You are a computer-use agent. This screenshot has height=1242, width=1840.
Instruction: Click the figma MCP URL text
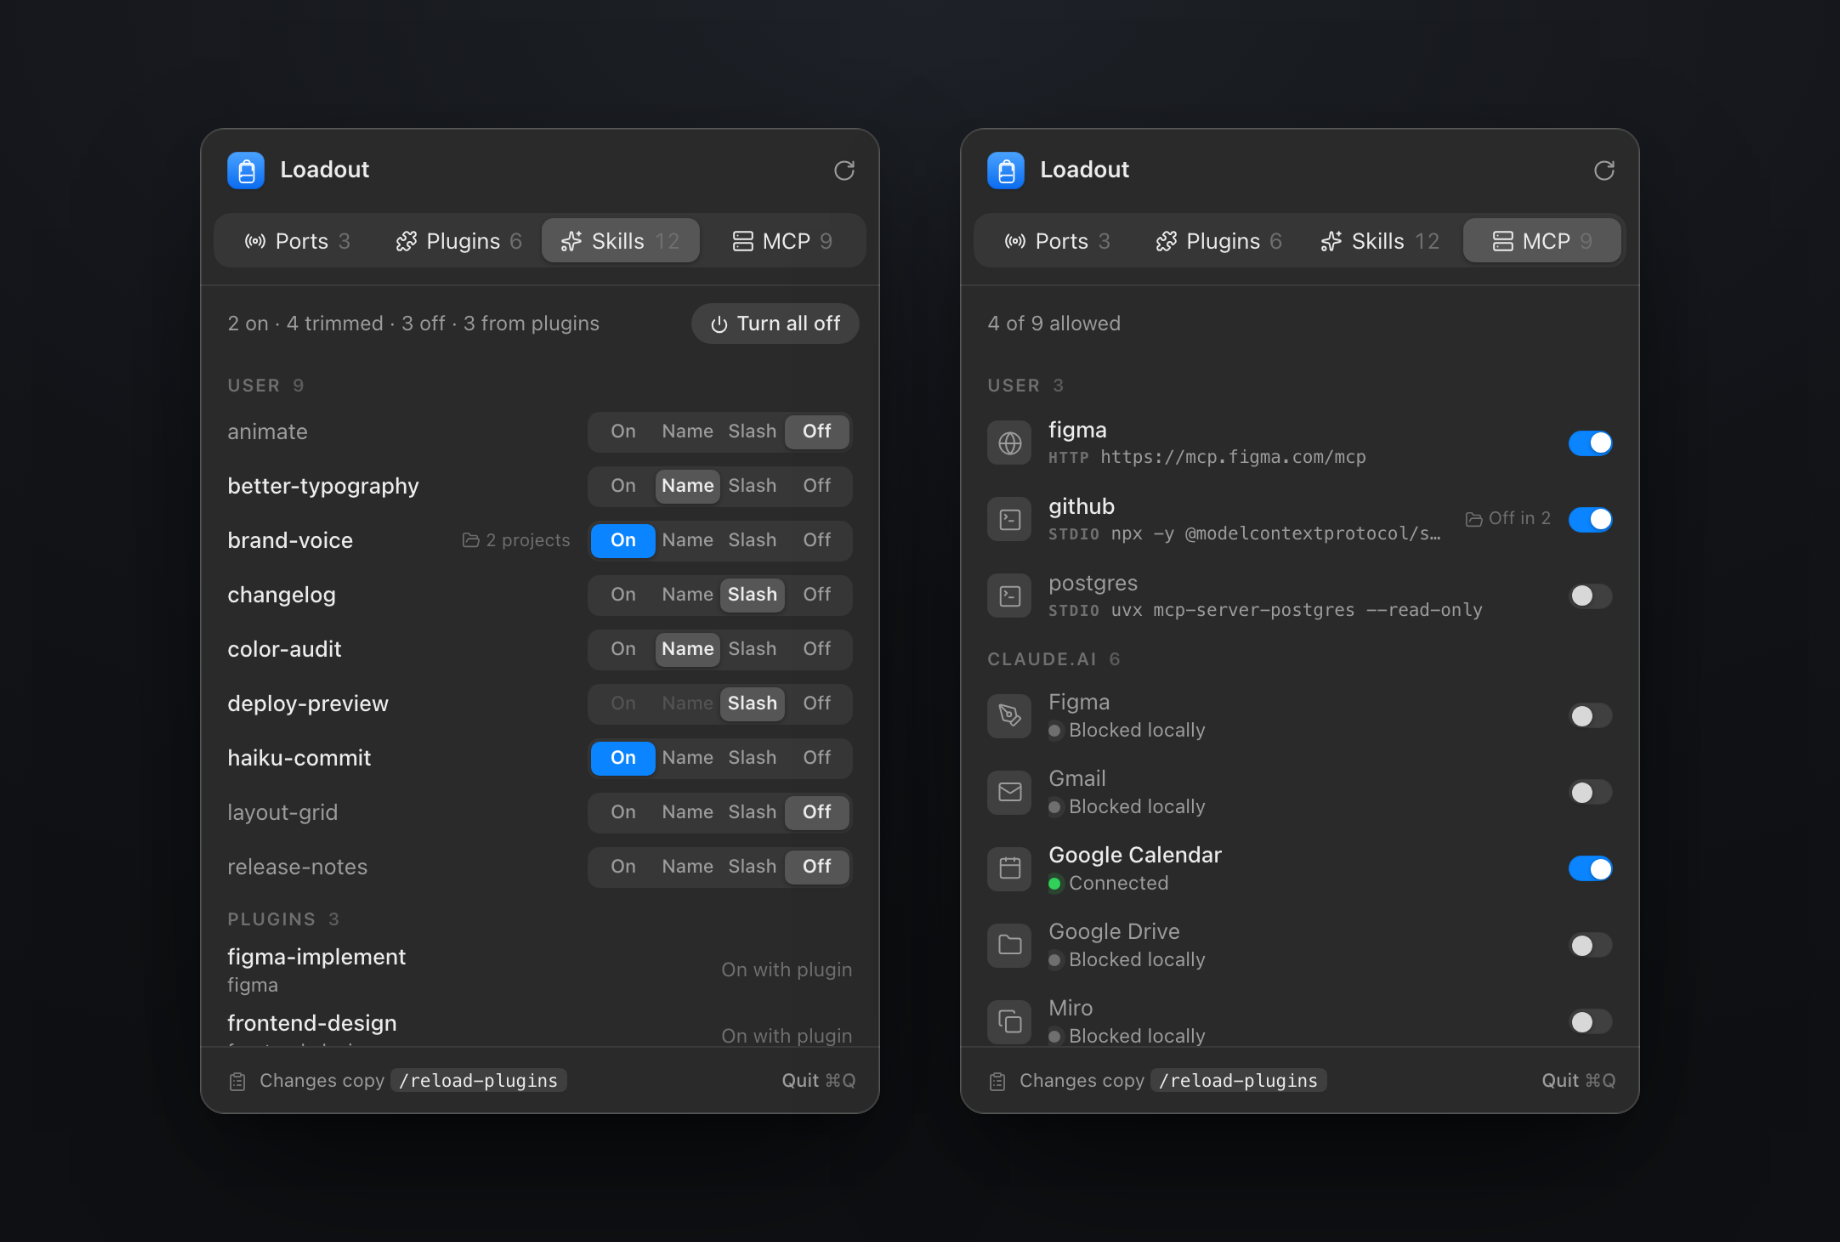tap(1233, 457)
